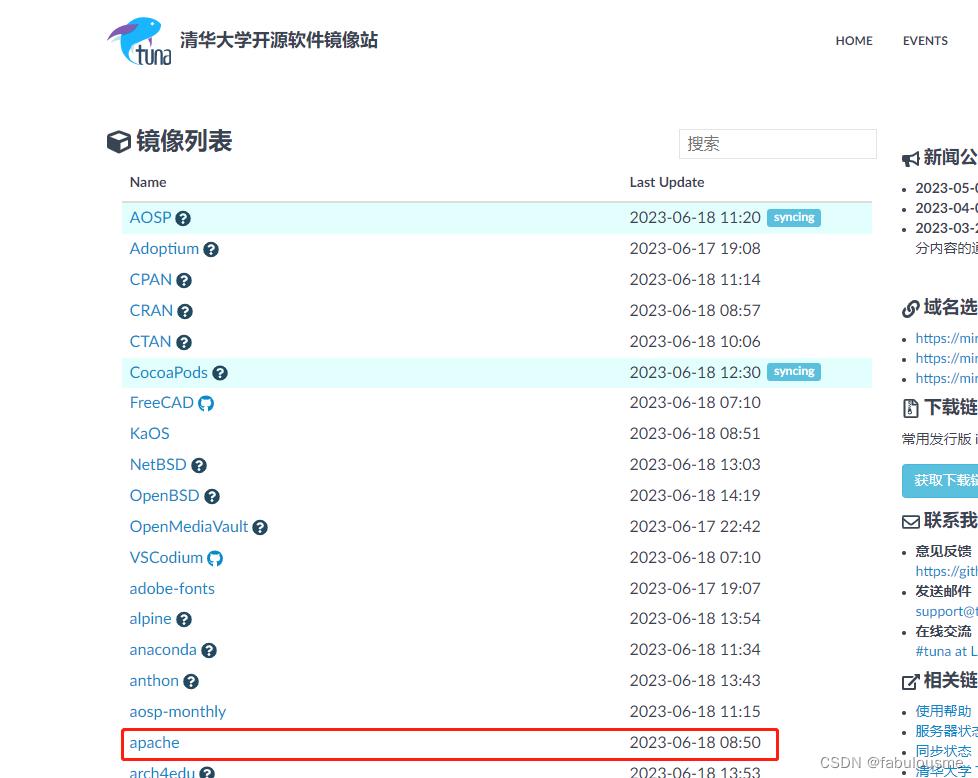The image size is (978, 778).
Task: Open the aosp-monthly mirror link
Action: pyautogui.click(x=178, y=712)
